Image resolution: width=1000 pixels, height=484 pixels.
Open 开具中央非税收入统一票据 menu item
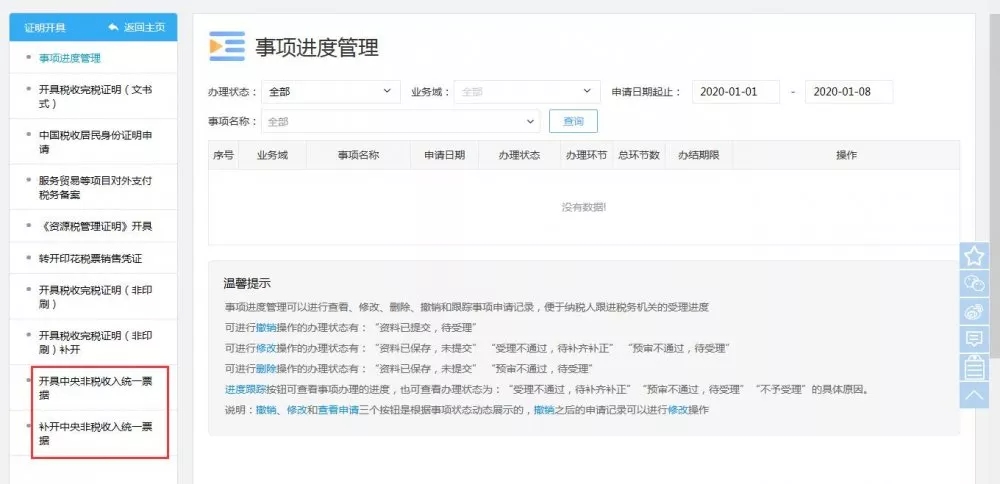point(95,387)
